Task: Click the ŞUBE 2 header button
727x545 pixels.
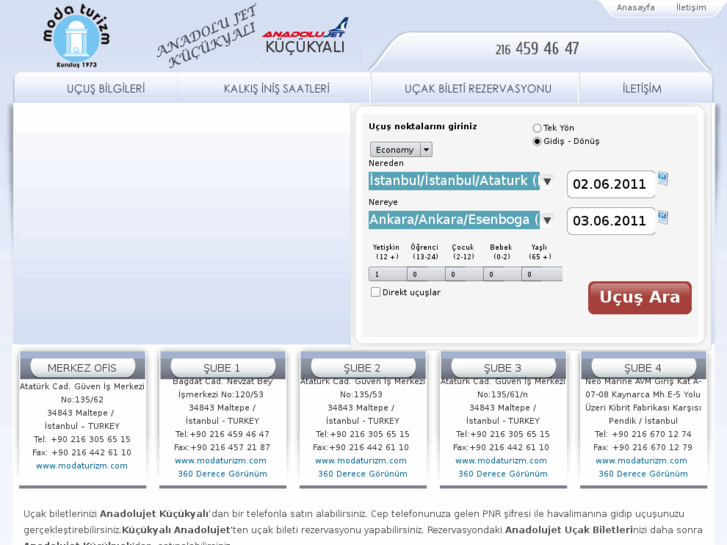Action: click(x=363, y=368)
